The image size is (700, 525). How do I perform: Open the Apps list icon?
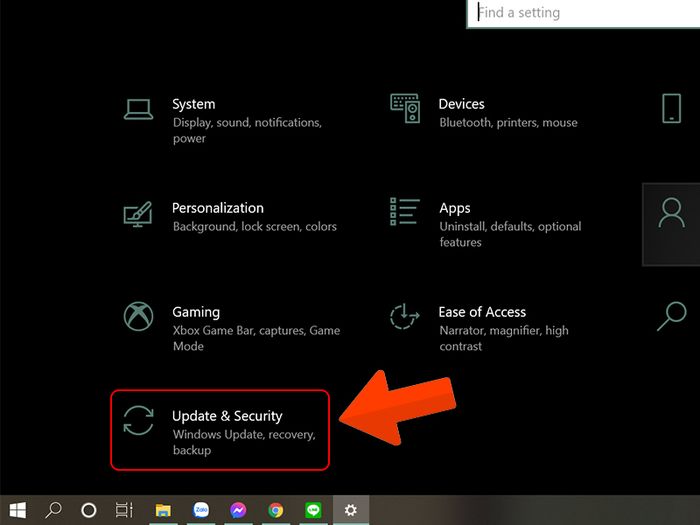404,212
